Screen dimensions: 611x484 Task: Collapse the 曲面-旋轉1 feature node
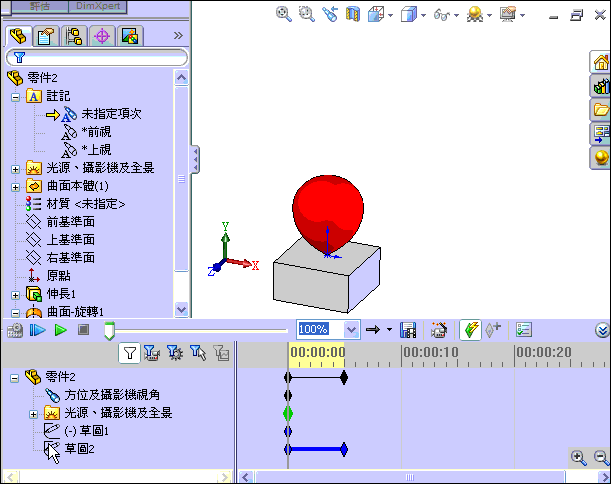[x=15, y=313]
